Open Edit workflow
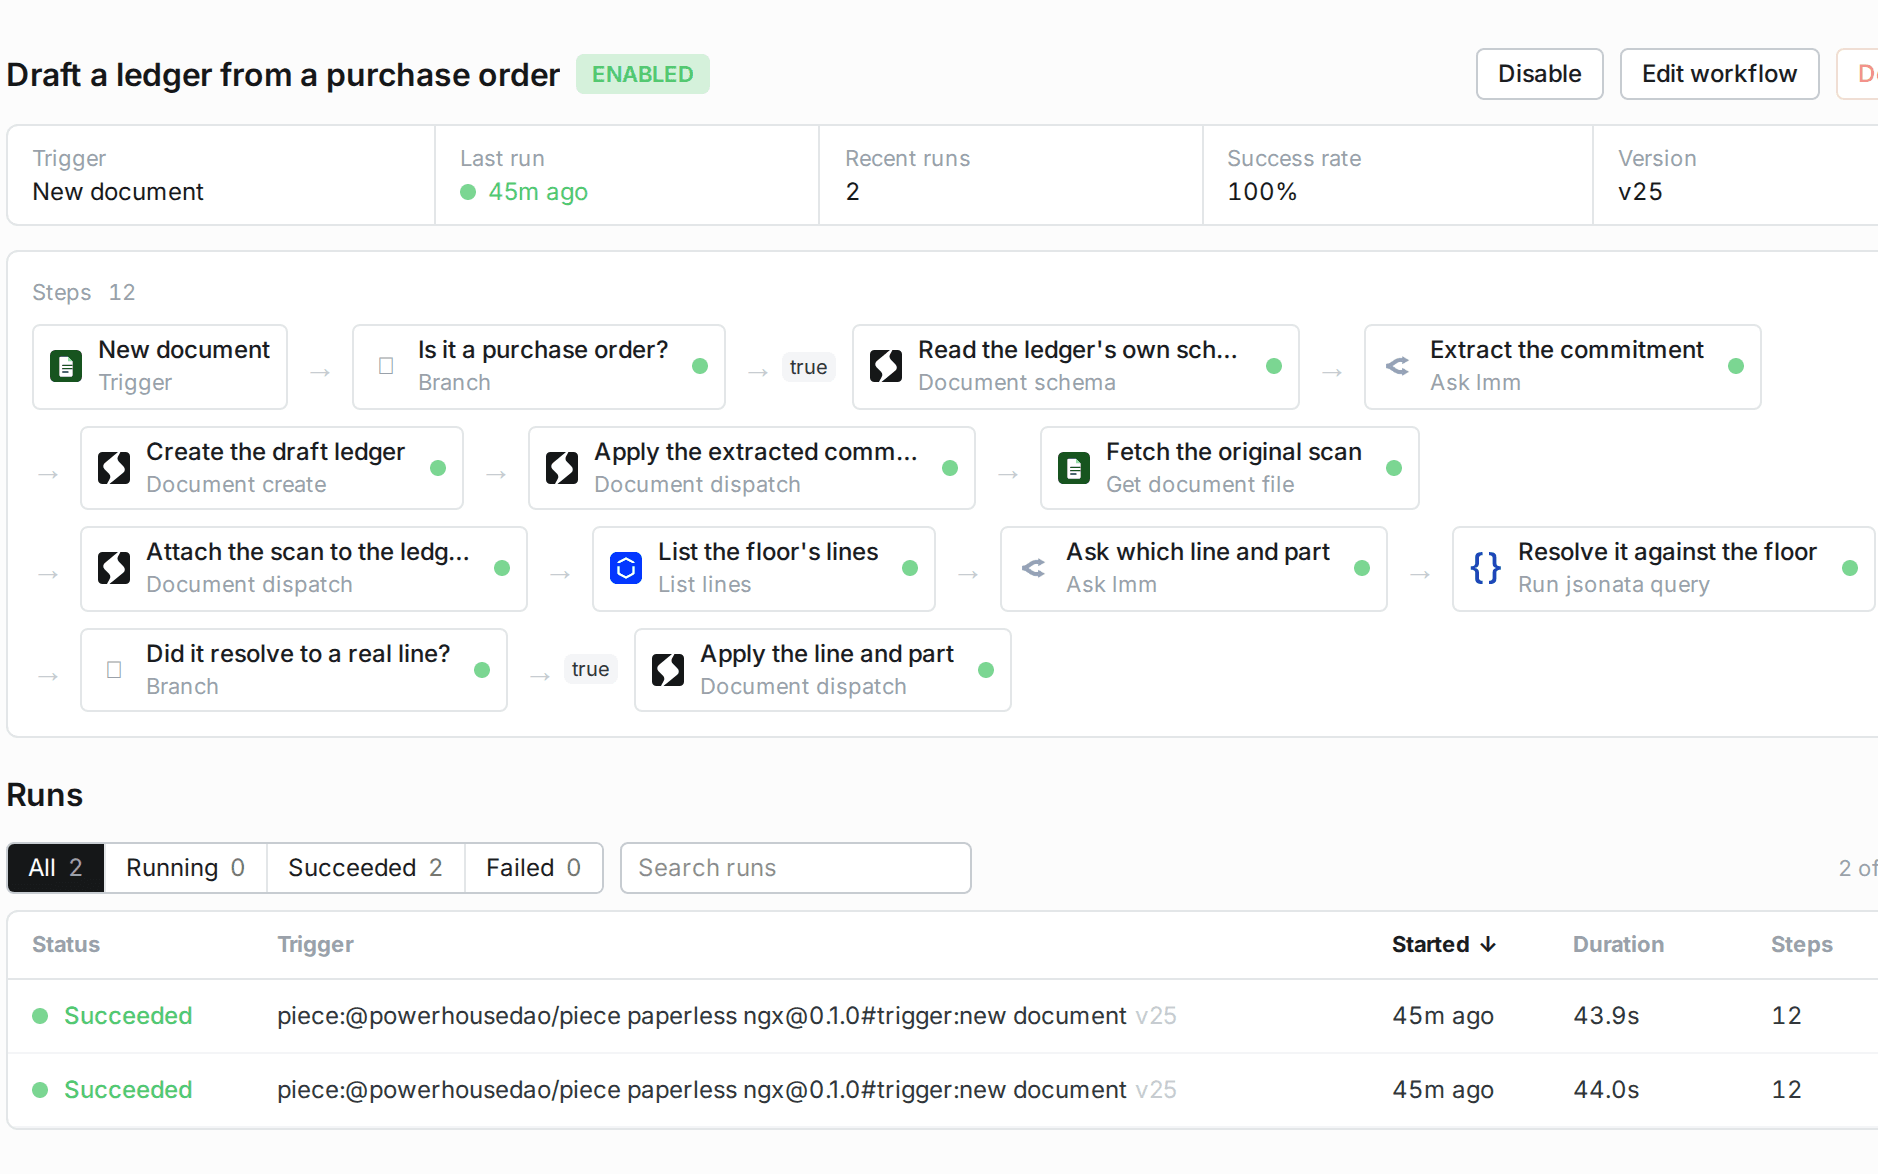The width and height of the screenshot is (1878, 1174). tap(1719, 74)
